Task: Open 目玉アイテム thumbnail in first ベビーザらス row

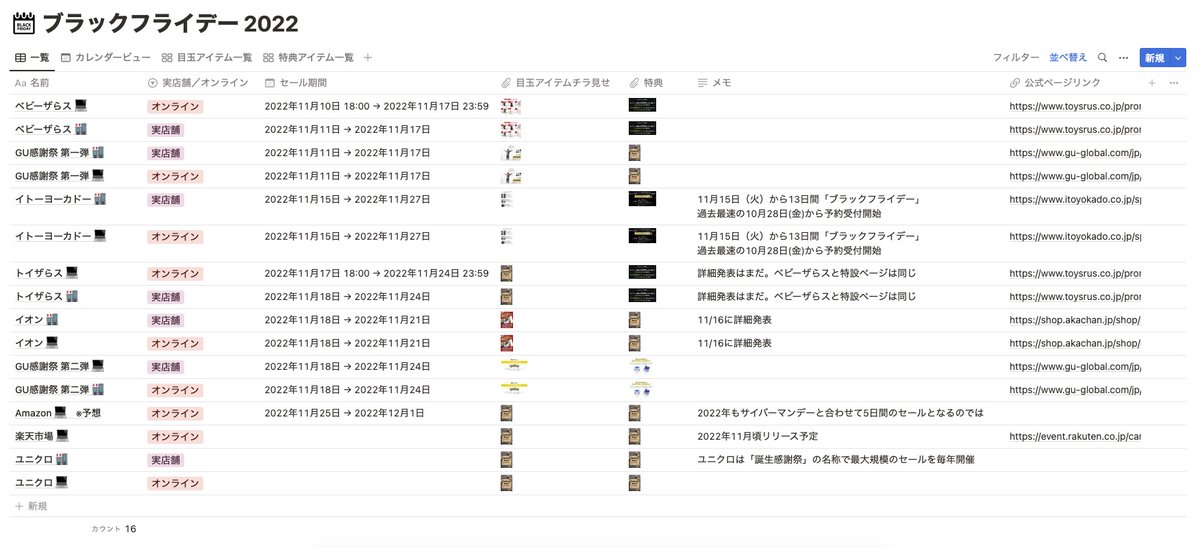Action: 511,106
